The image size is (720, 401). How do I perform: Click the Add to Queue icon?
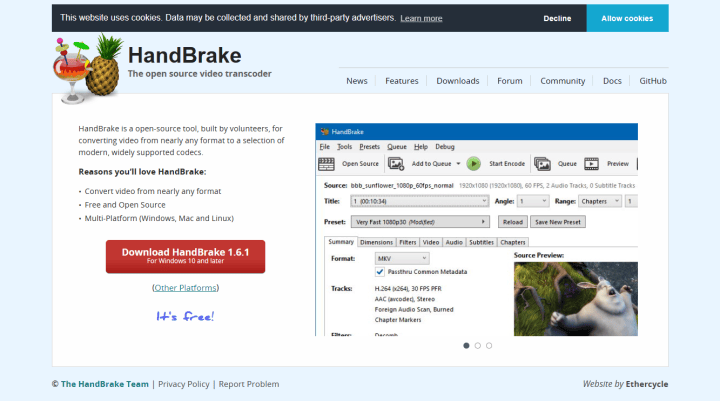point(397,163)
